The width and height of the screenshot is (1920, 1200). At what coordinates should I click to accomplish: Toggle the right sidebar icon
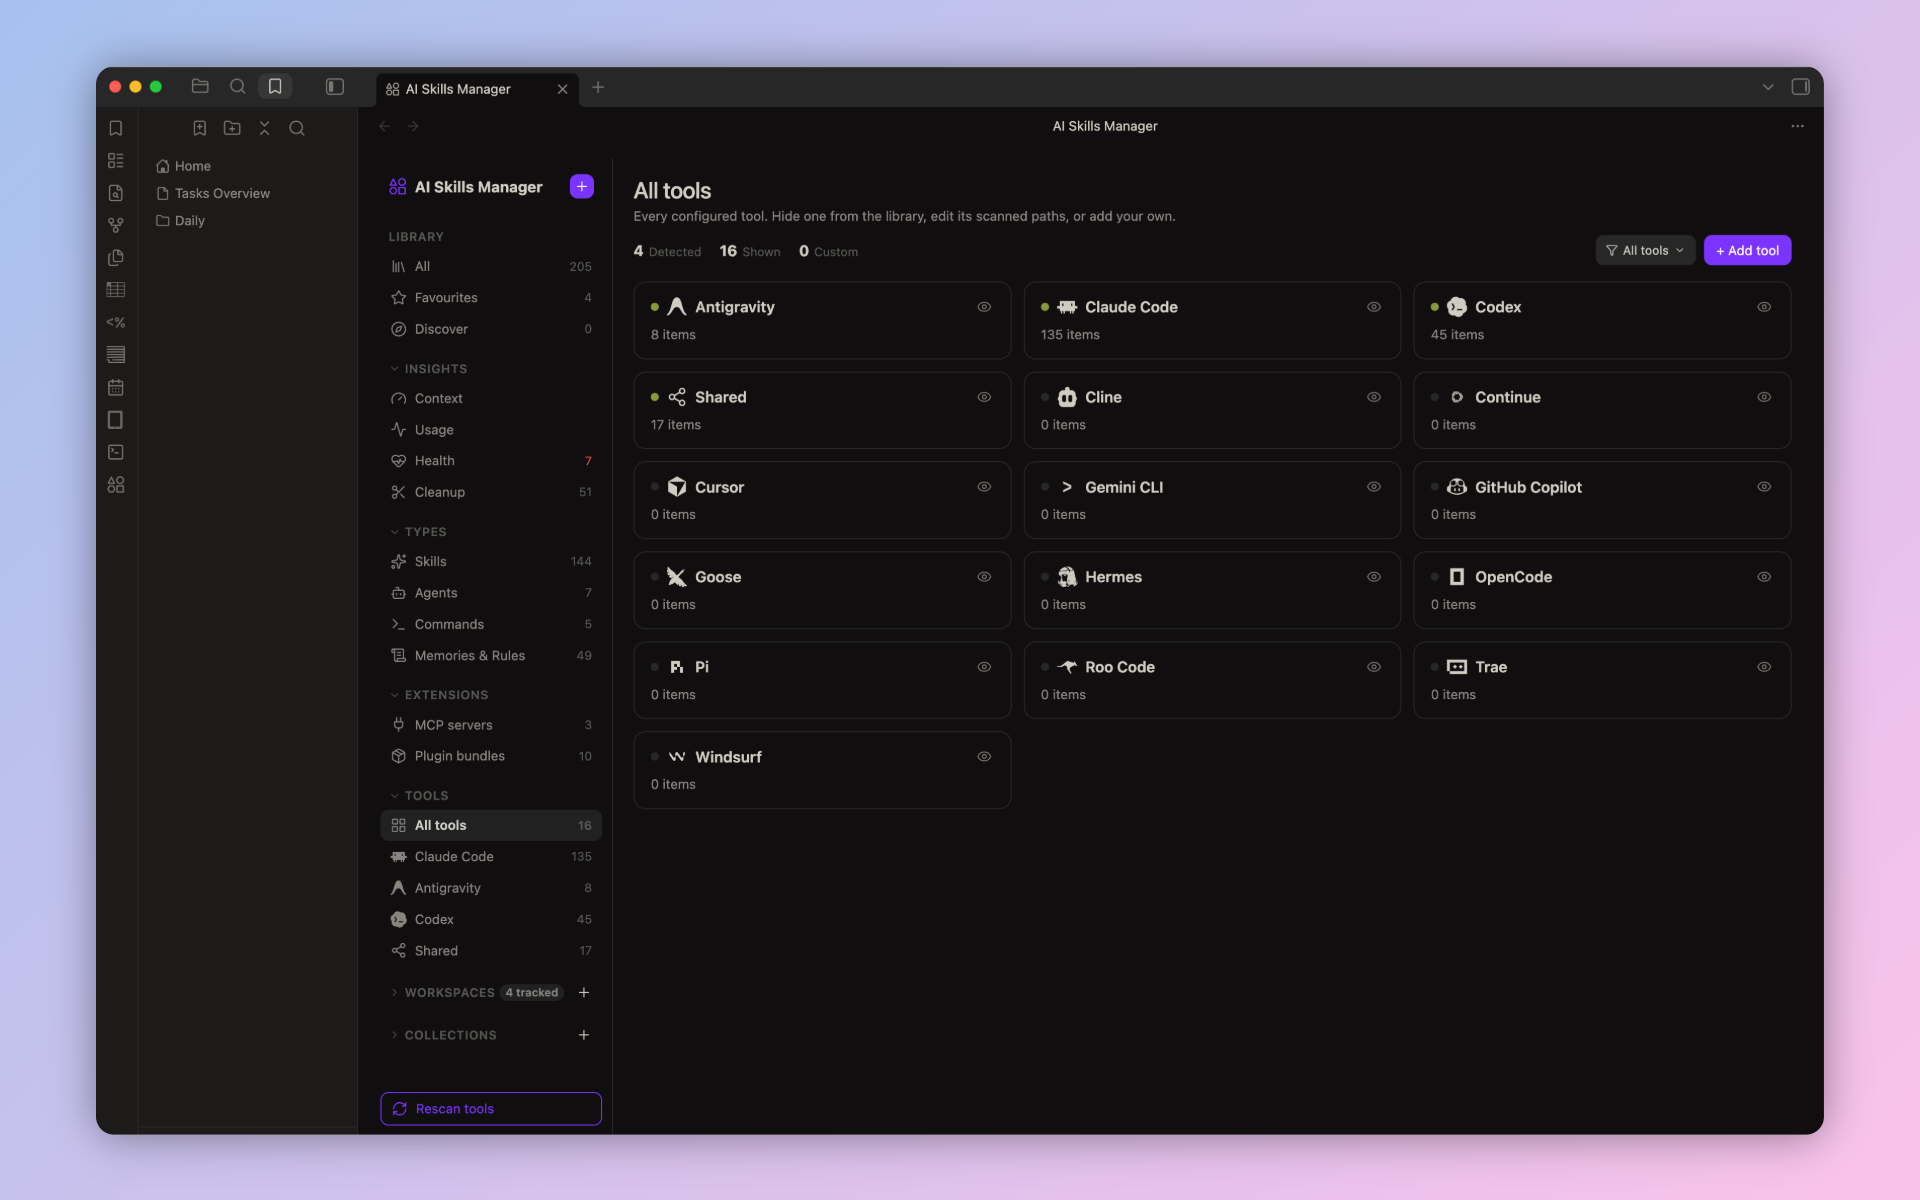pyautogui.click(x=1800, y=87)
